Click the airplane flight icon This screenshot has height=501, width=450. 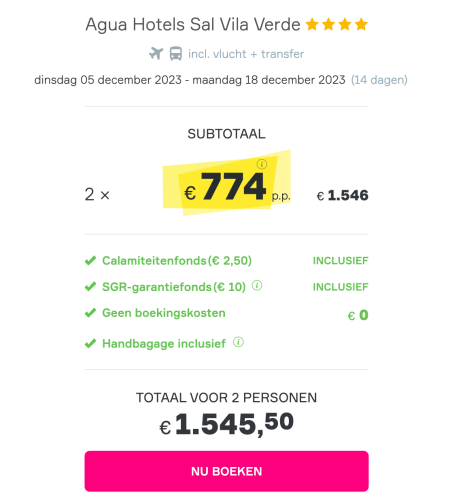156,54
